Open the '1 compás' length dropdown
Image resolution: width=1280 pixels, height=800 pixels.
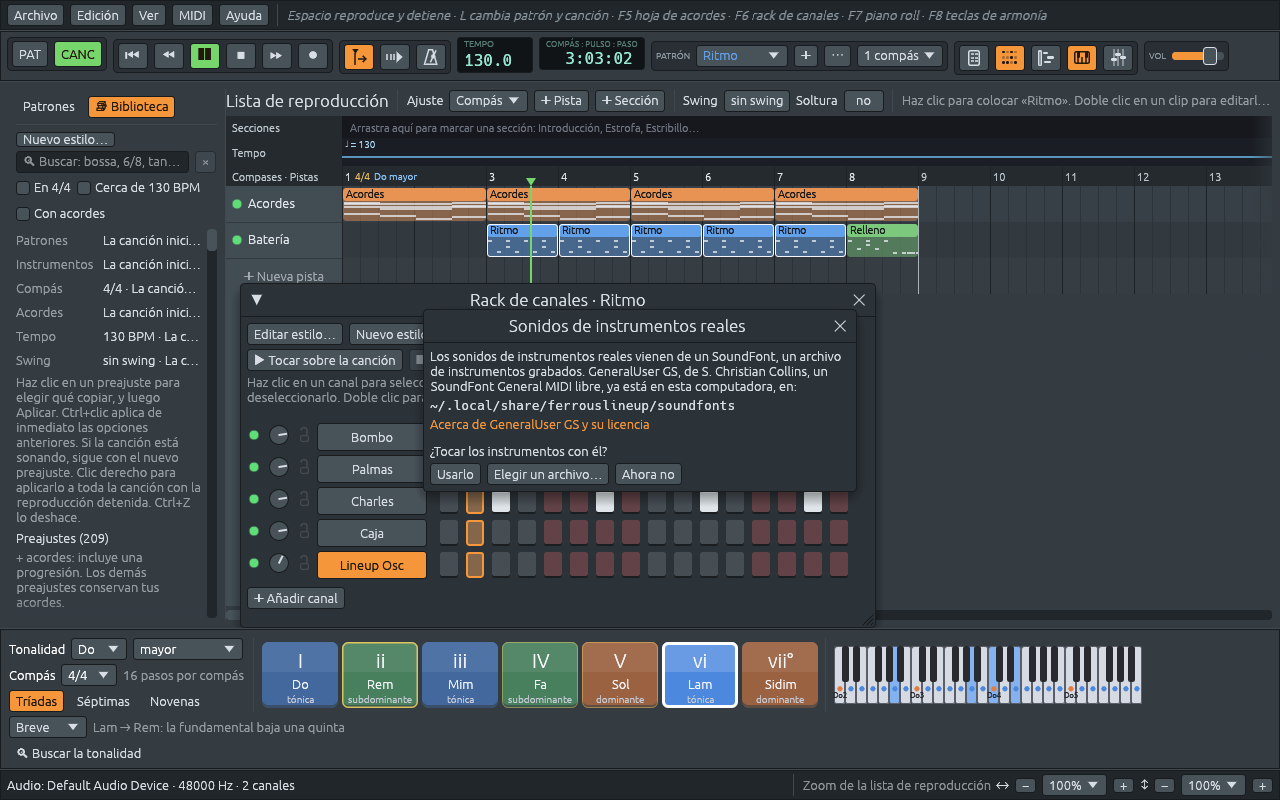[900, 56]
